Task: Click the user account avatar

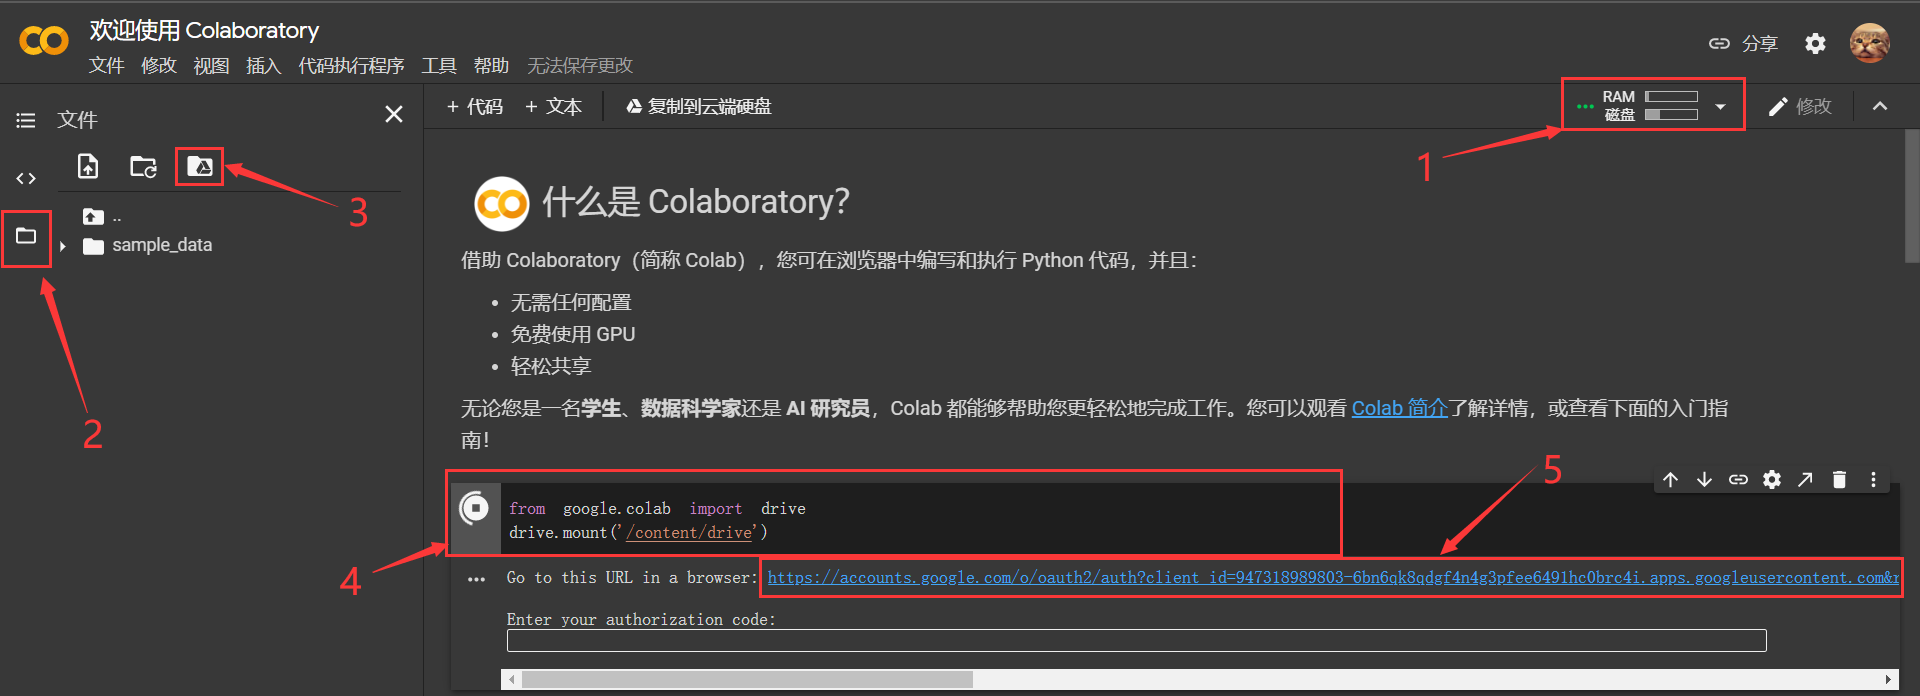Action: [1869, 43]
